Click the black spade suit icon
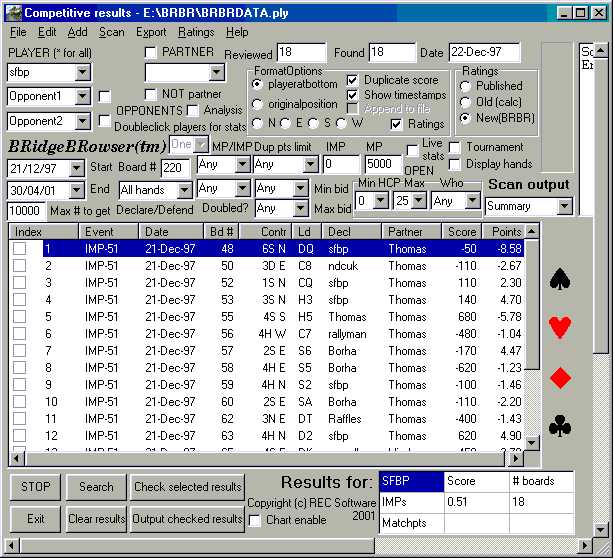The height and width of the screenshot is (559, 614). 560,280
